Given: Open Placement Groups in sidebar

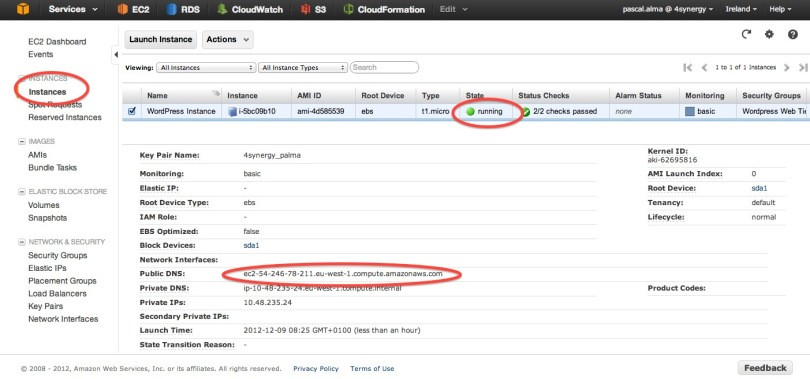Looking at the screenshot, I should pyautogui.click(x=63, y=281).
